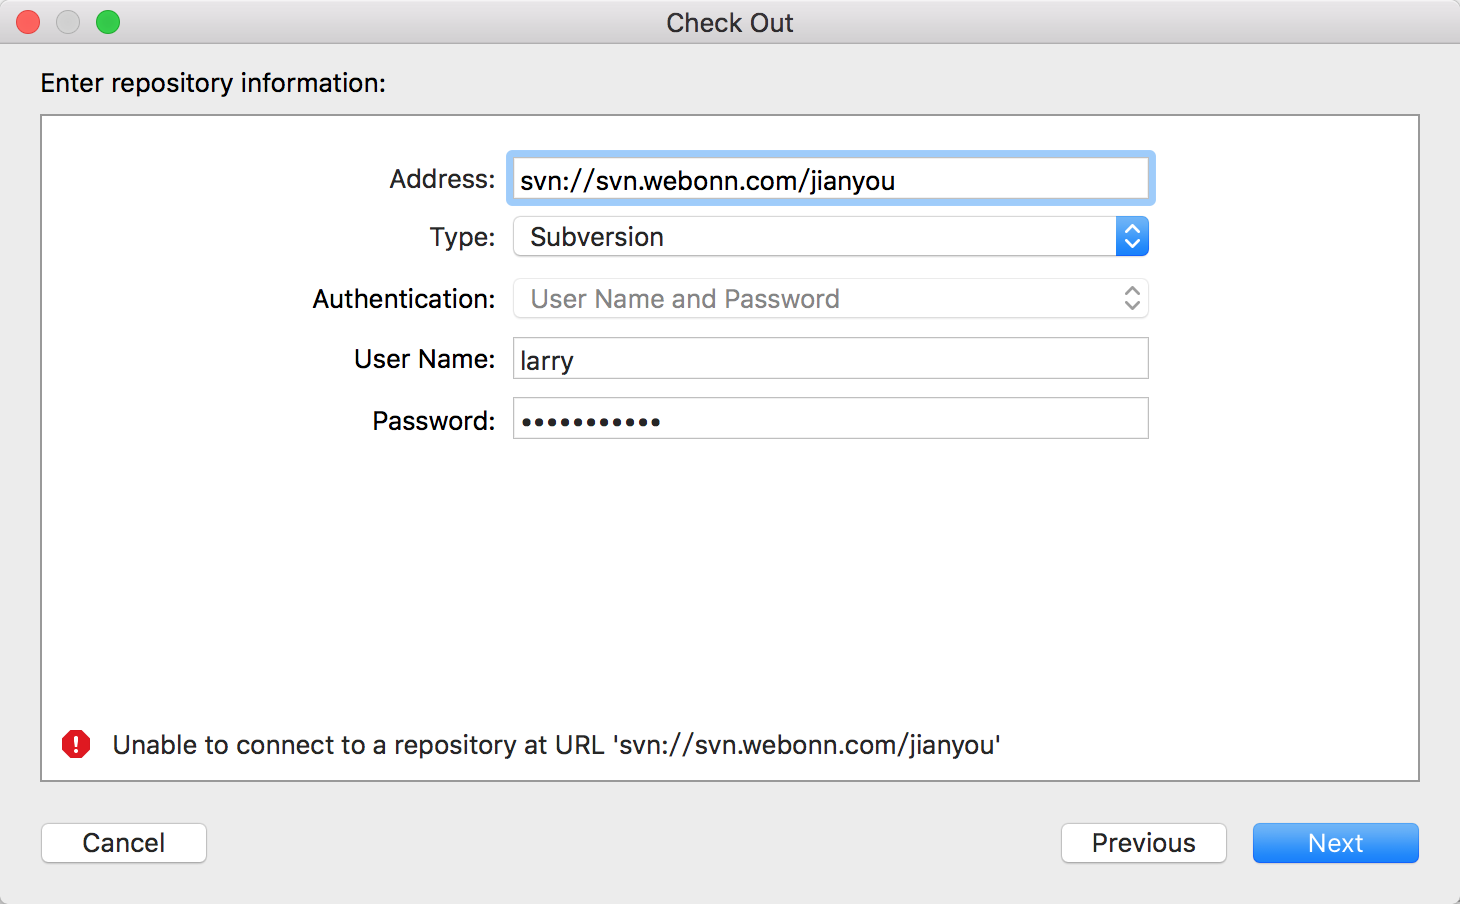Click the green zoom window button
The image size is (1460, 904).
click(108, 22)
